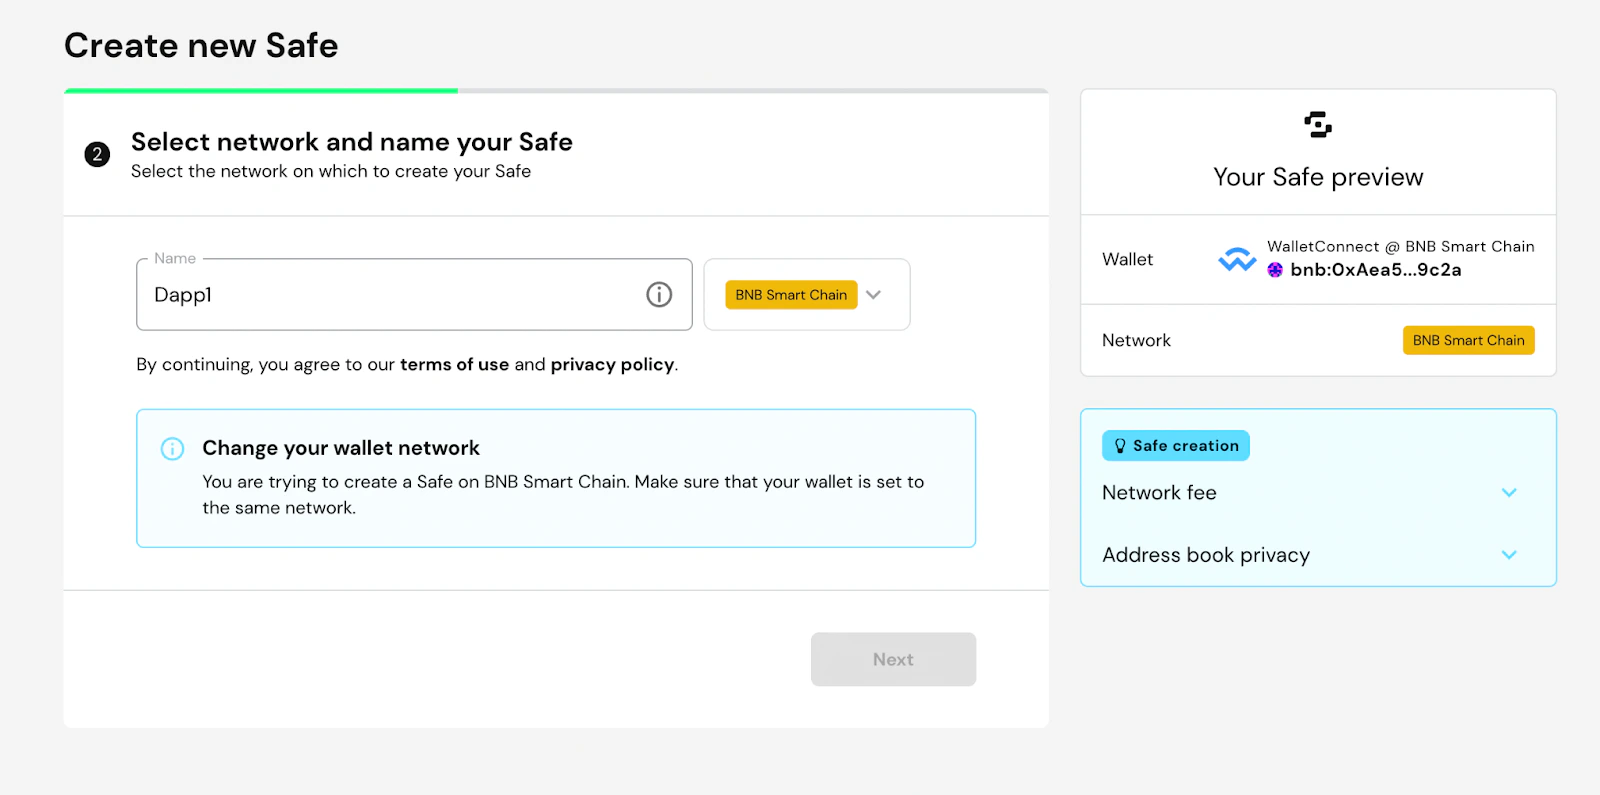Image resolution: width=1600 pixels, height=795 pixels.
Task: Click the chevron arrow of the network selector
Action: tap(873, 295)
